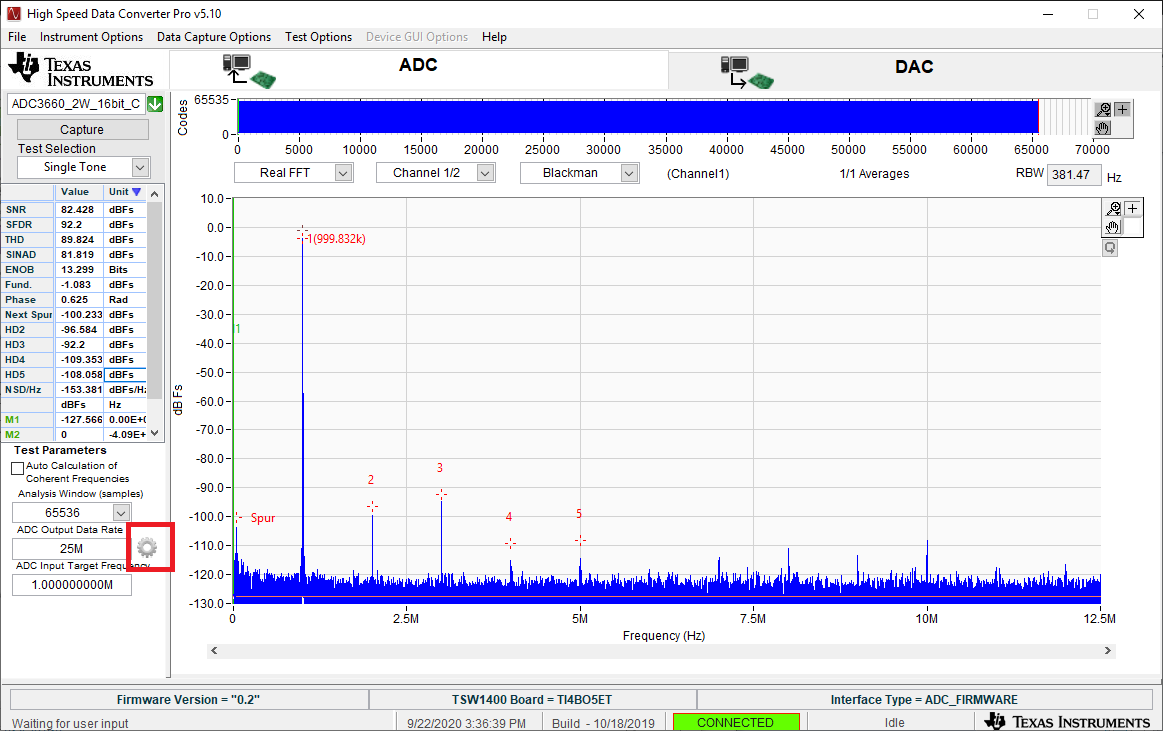
Task: Open the Channel 1/2 selector dropdown
Action: tap(484, 172)
